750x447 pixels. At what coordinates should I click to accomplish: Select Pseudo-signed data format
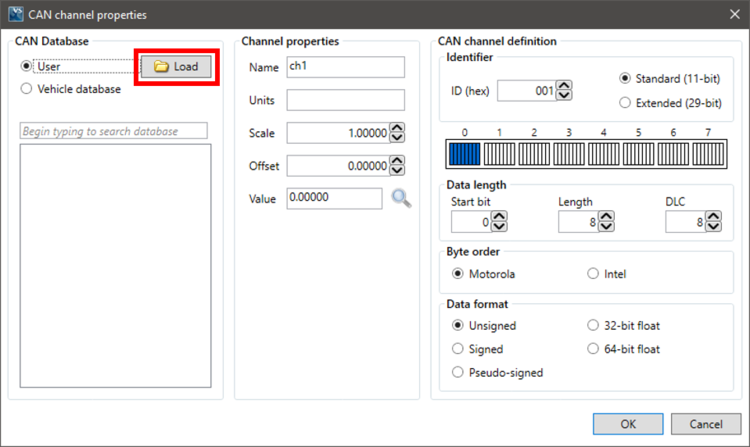pos(458,372)
